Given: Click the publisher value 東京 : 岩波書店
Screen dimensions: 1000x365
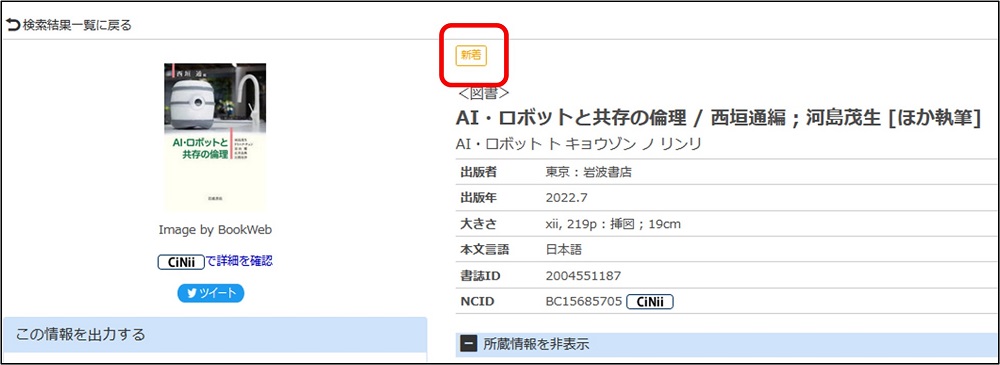Looking at the screenshot, I should (x=589, y=172).
